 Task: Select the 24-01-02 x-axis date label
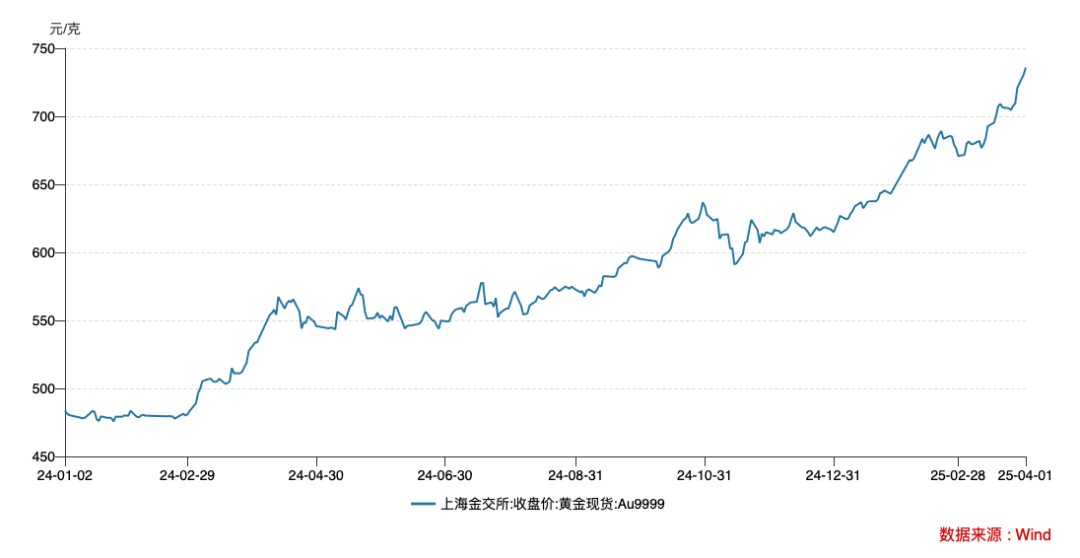click(x=64, y=476)
